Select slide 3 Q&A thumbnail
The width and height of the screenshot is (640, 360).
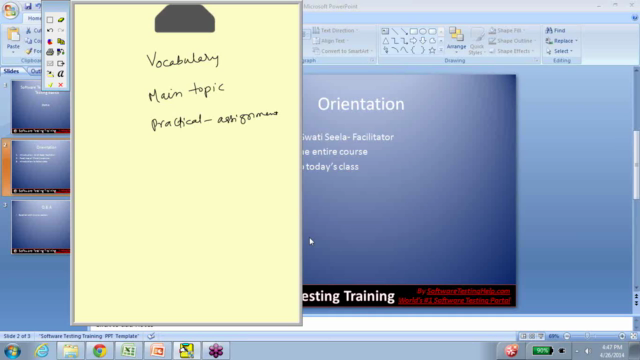tap(40, 227)
